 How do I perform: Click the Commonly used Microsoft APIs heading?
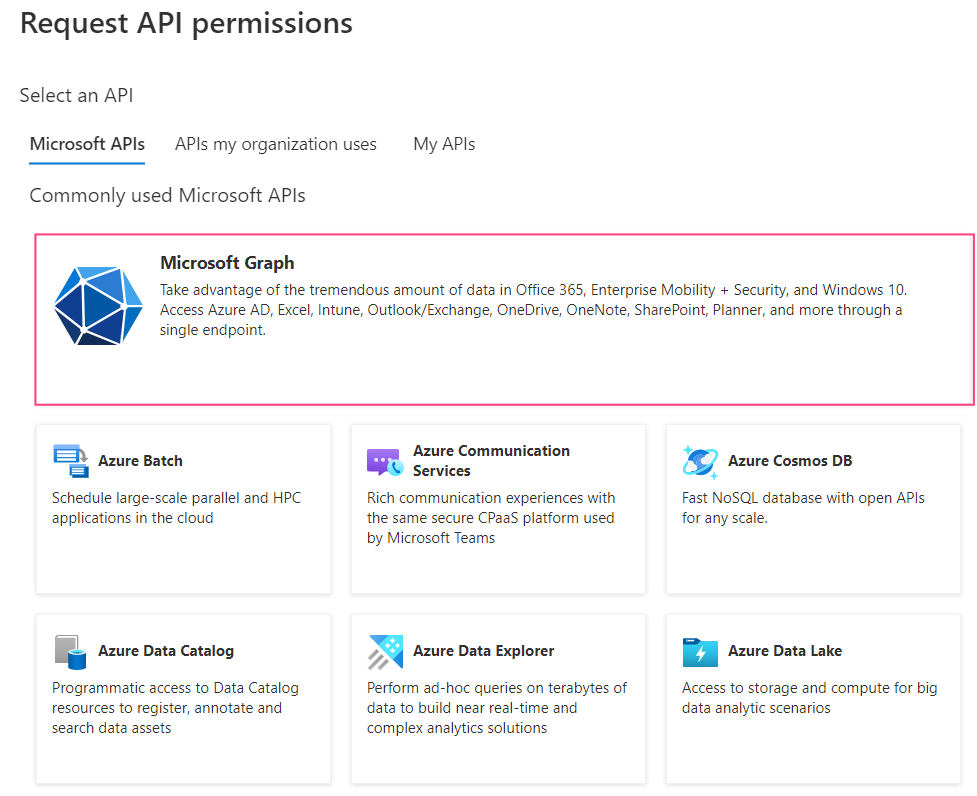tap(166, 194)
